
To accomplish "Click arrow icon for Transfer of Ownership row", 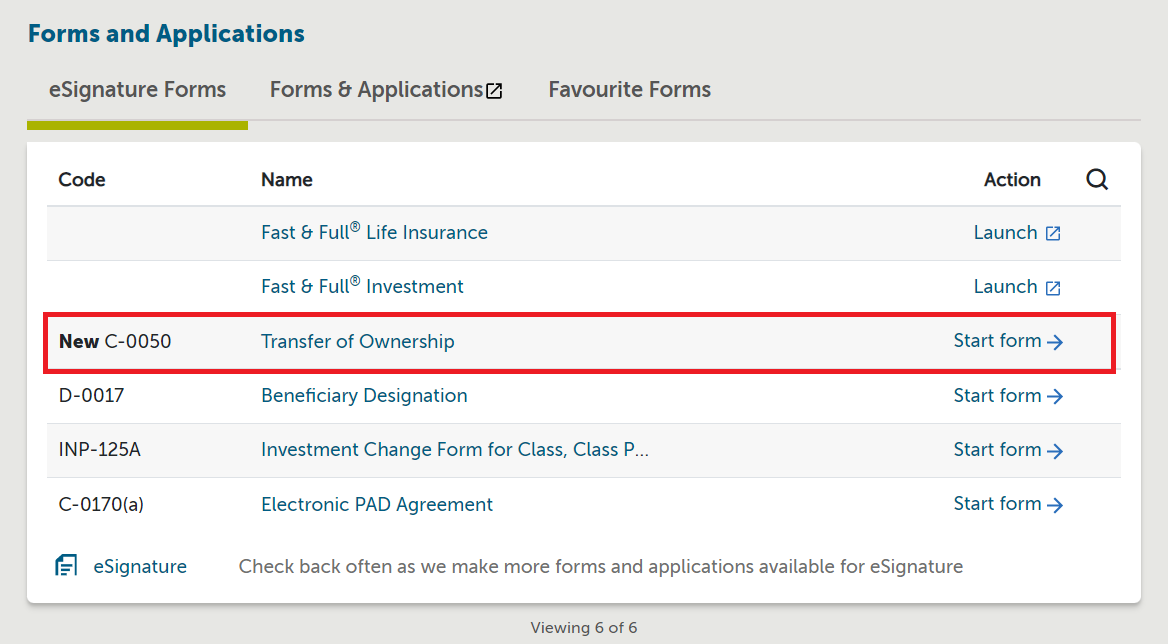I will (x=1055, y=342).
